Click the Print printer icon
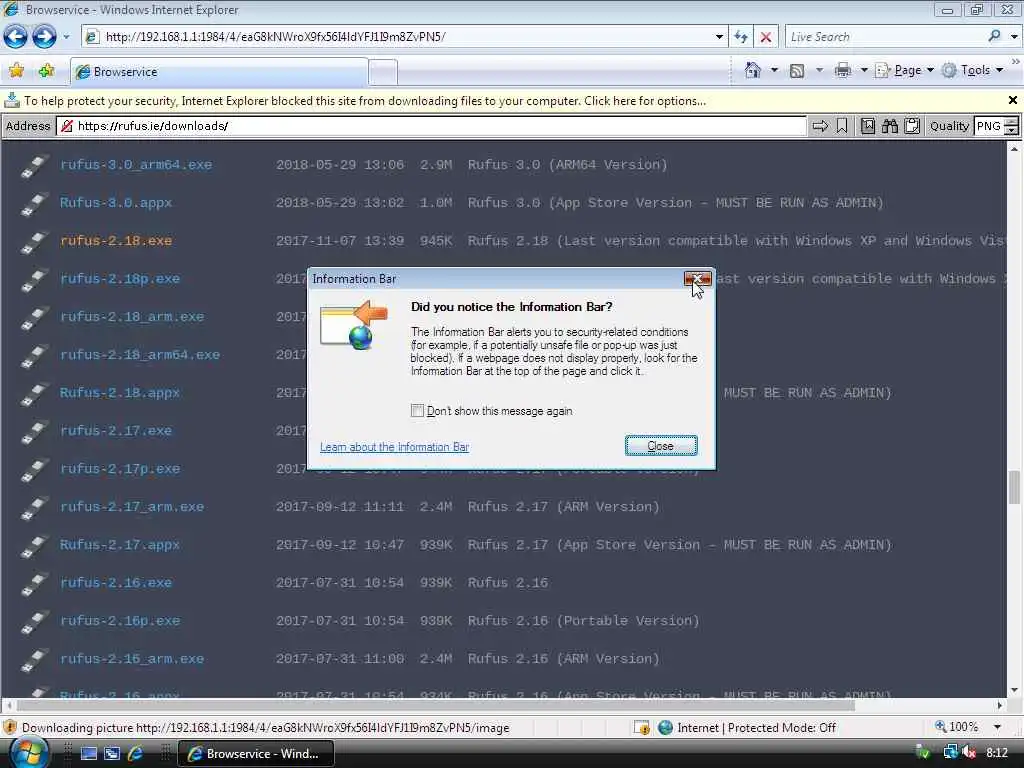 [x=842, y=70]
